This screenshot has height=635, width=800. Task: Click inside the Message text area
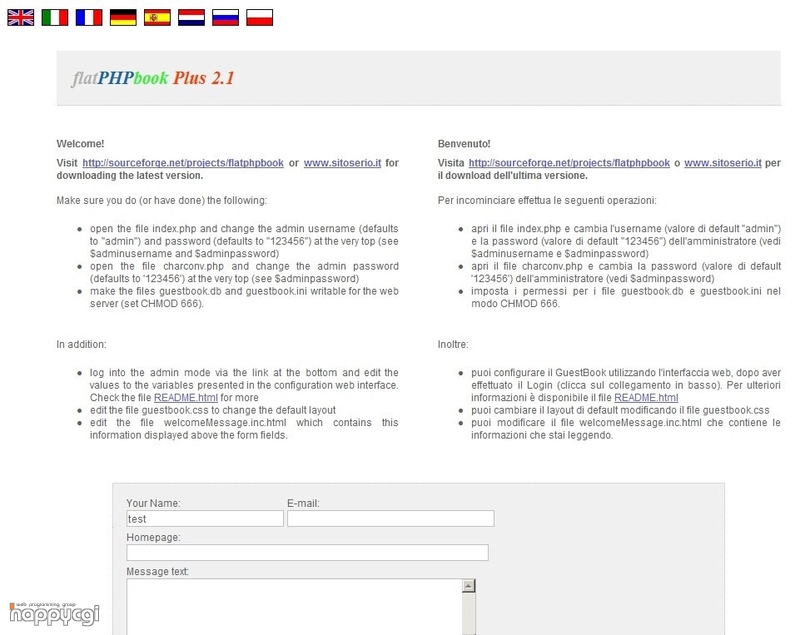(294, 607)
